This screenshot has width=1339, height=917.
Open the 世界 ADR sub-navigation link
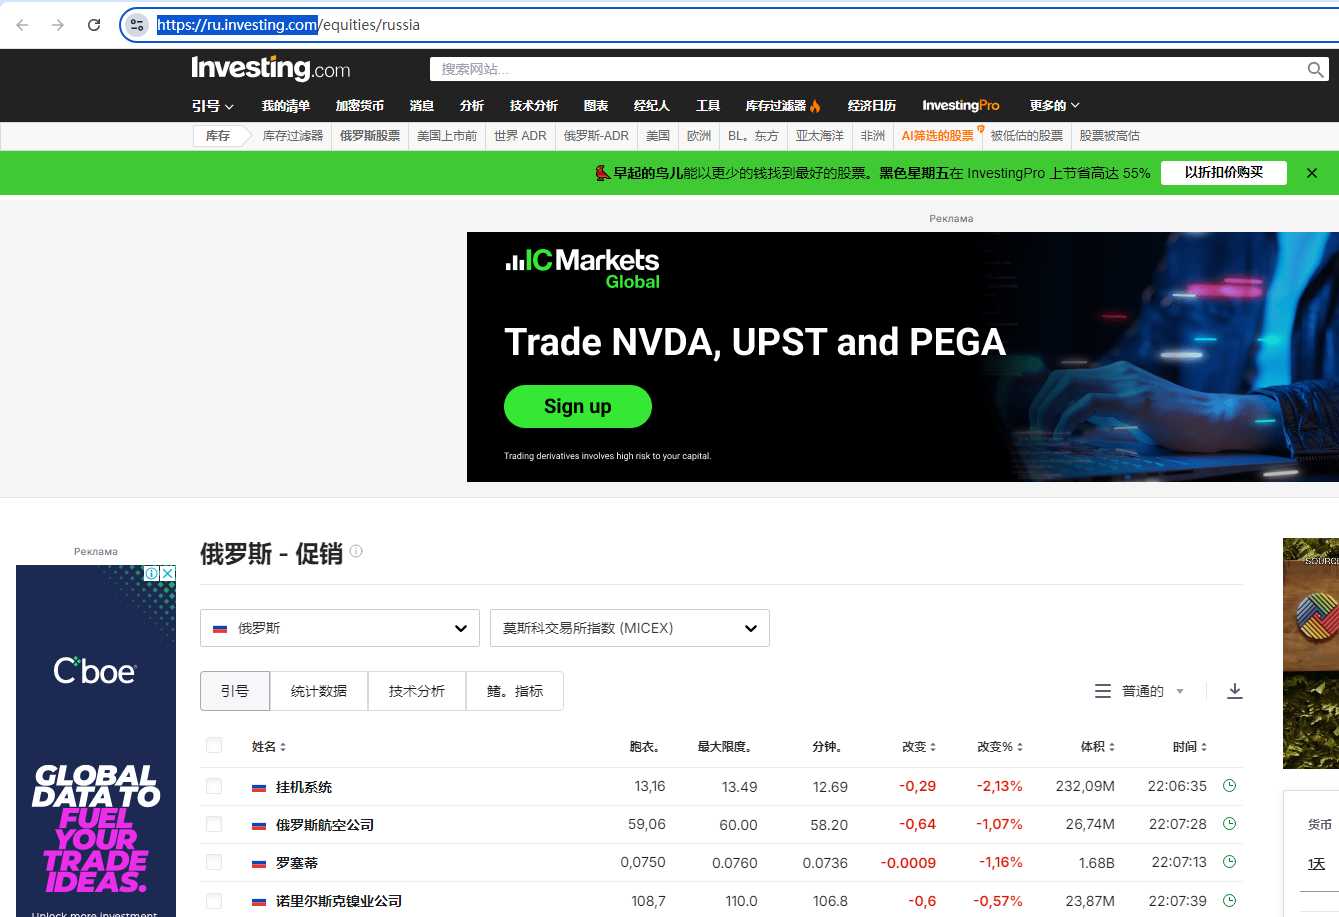pos(520,136)
